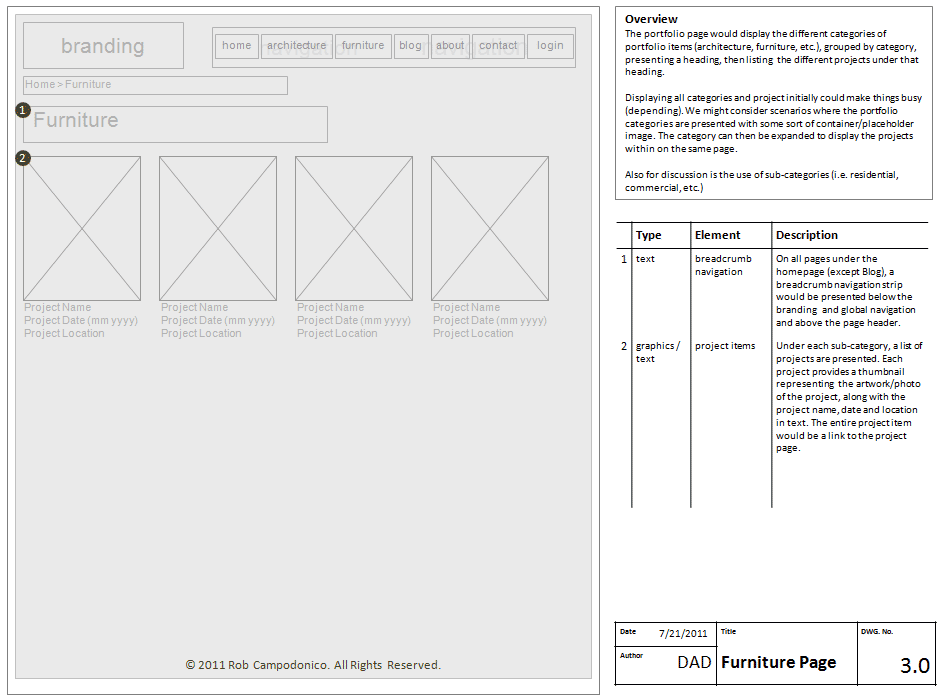944x696 pixels.
Task: Click the Furniture page heading box
Action: 175,125
